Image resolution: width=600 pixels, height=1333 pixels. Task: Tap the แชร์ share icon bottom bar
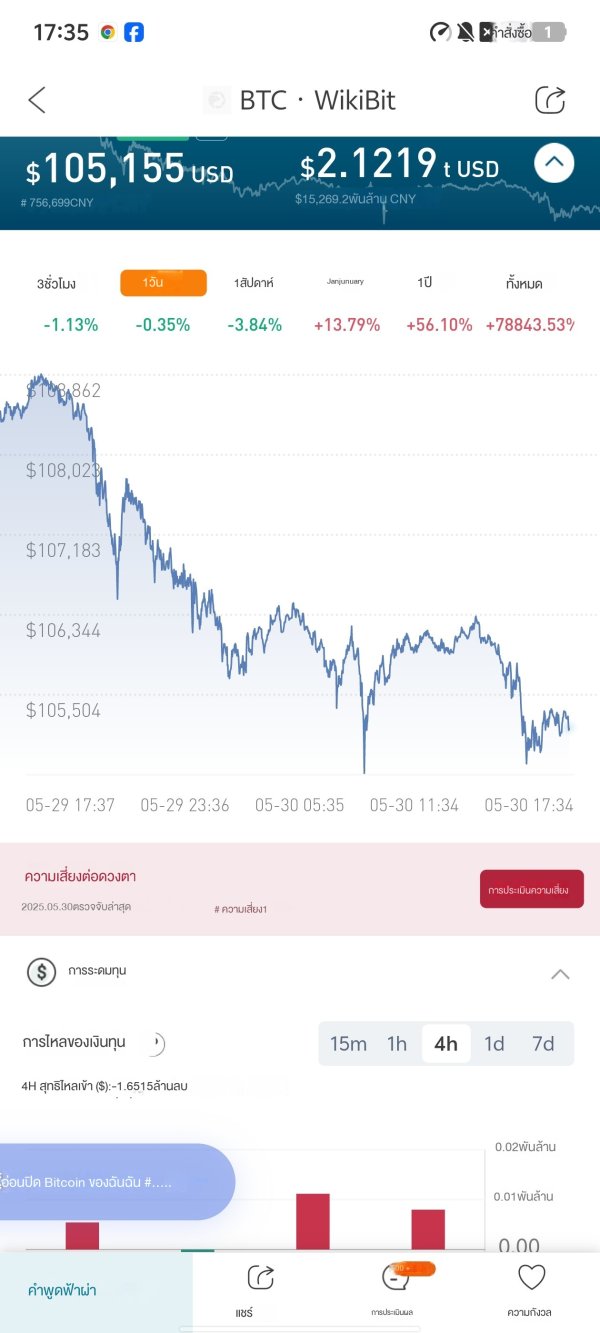coord(261,1278)
